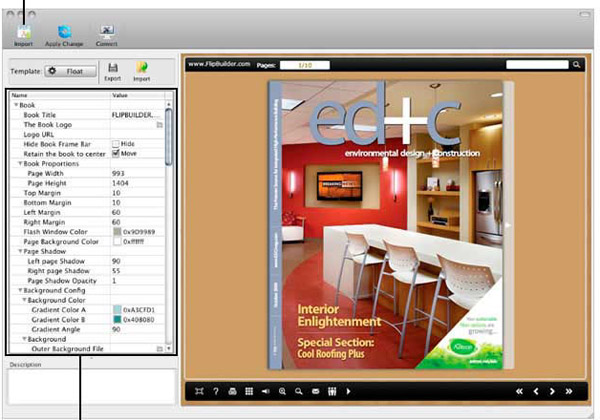Click the Right page Shadow value 55
The height and width of the screenshot is (420, 600).
pyautogui.click(x=116, y=271)
